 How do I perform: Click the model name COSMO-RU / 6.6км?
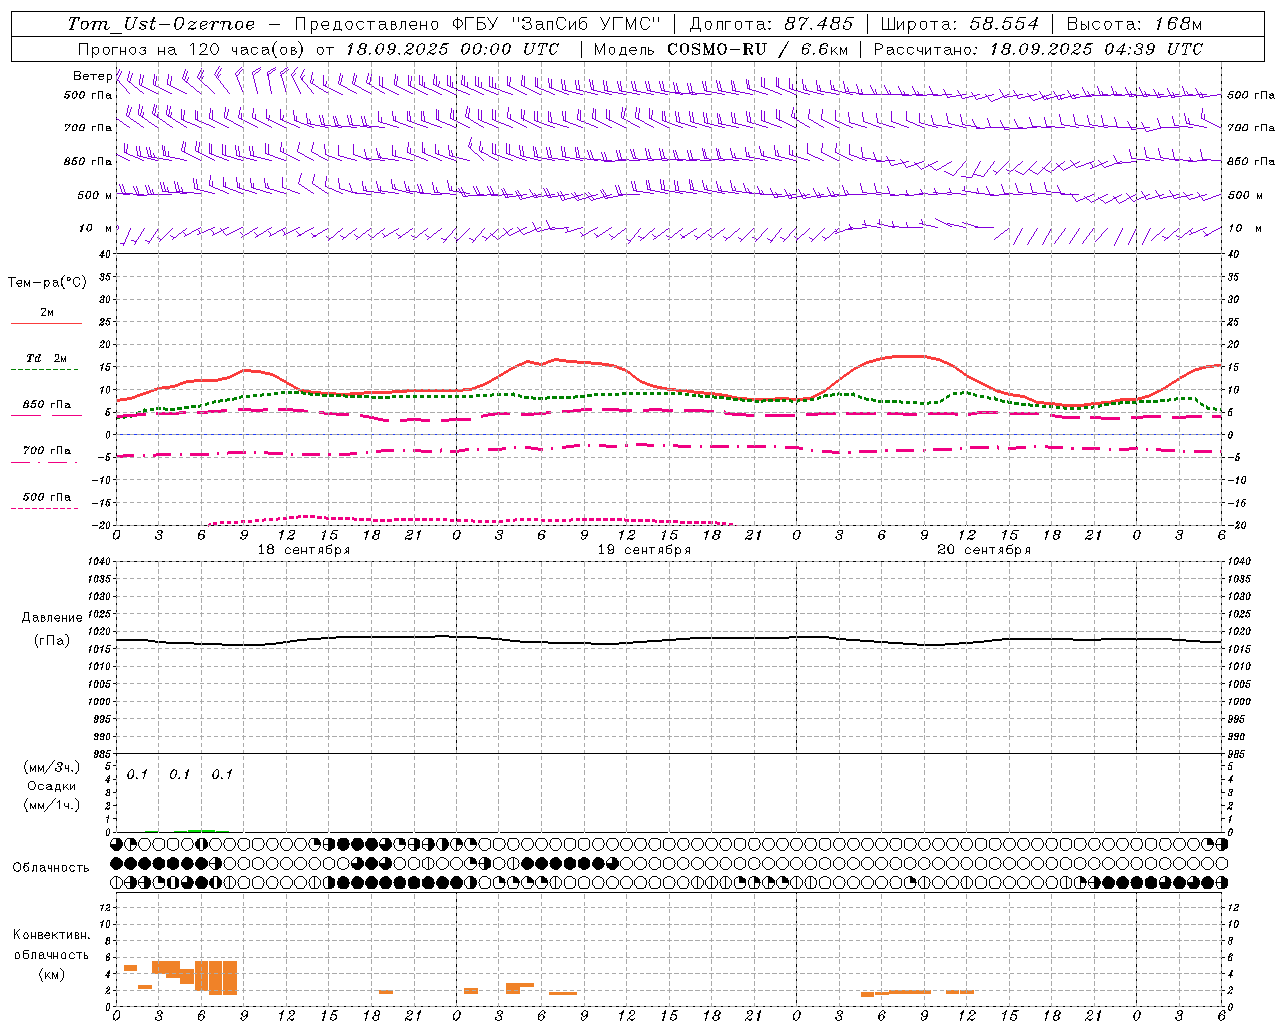point(758,49)
